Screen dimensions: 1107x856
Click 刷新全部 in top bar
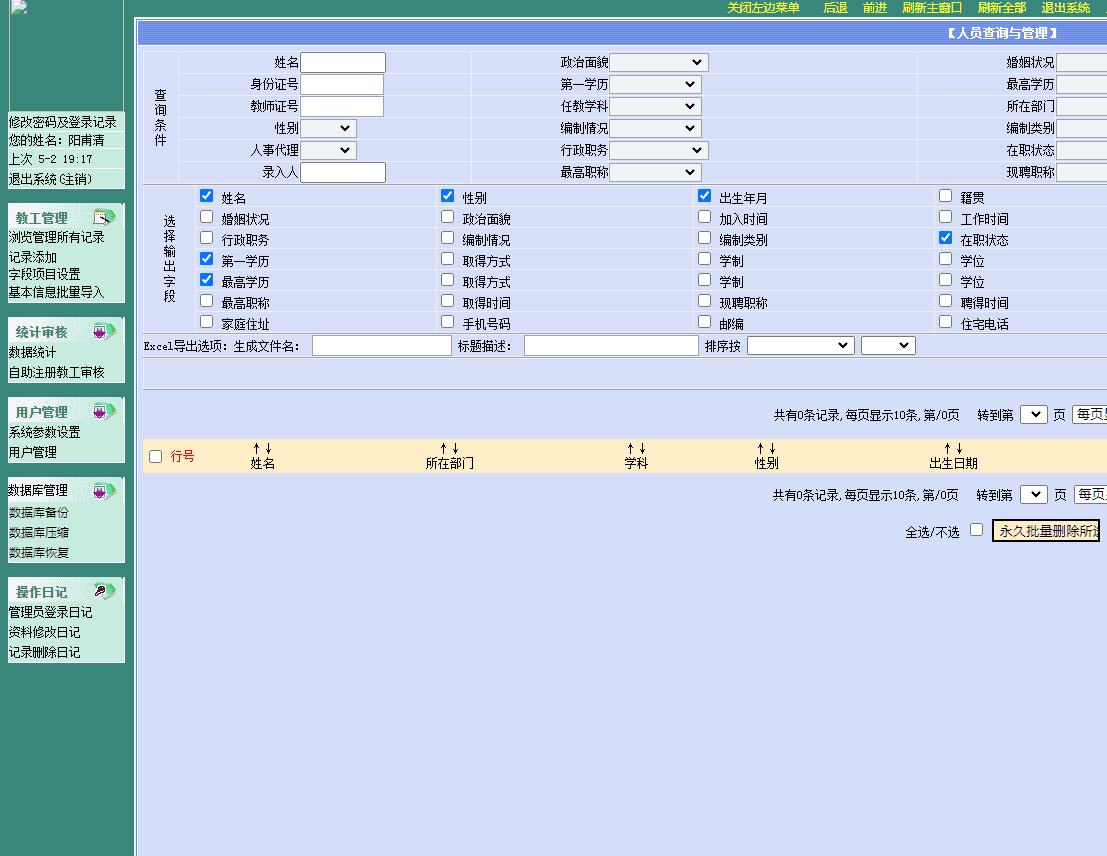[1002, 8]
